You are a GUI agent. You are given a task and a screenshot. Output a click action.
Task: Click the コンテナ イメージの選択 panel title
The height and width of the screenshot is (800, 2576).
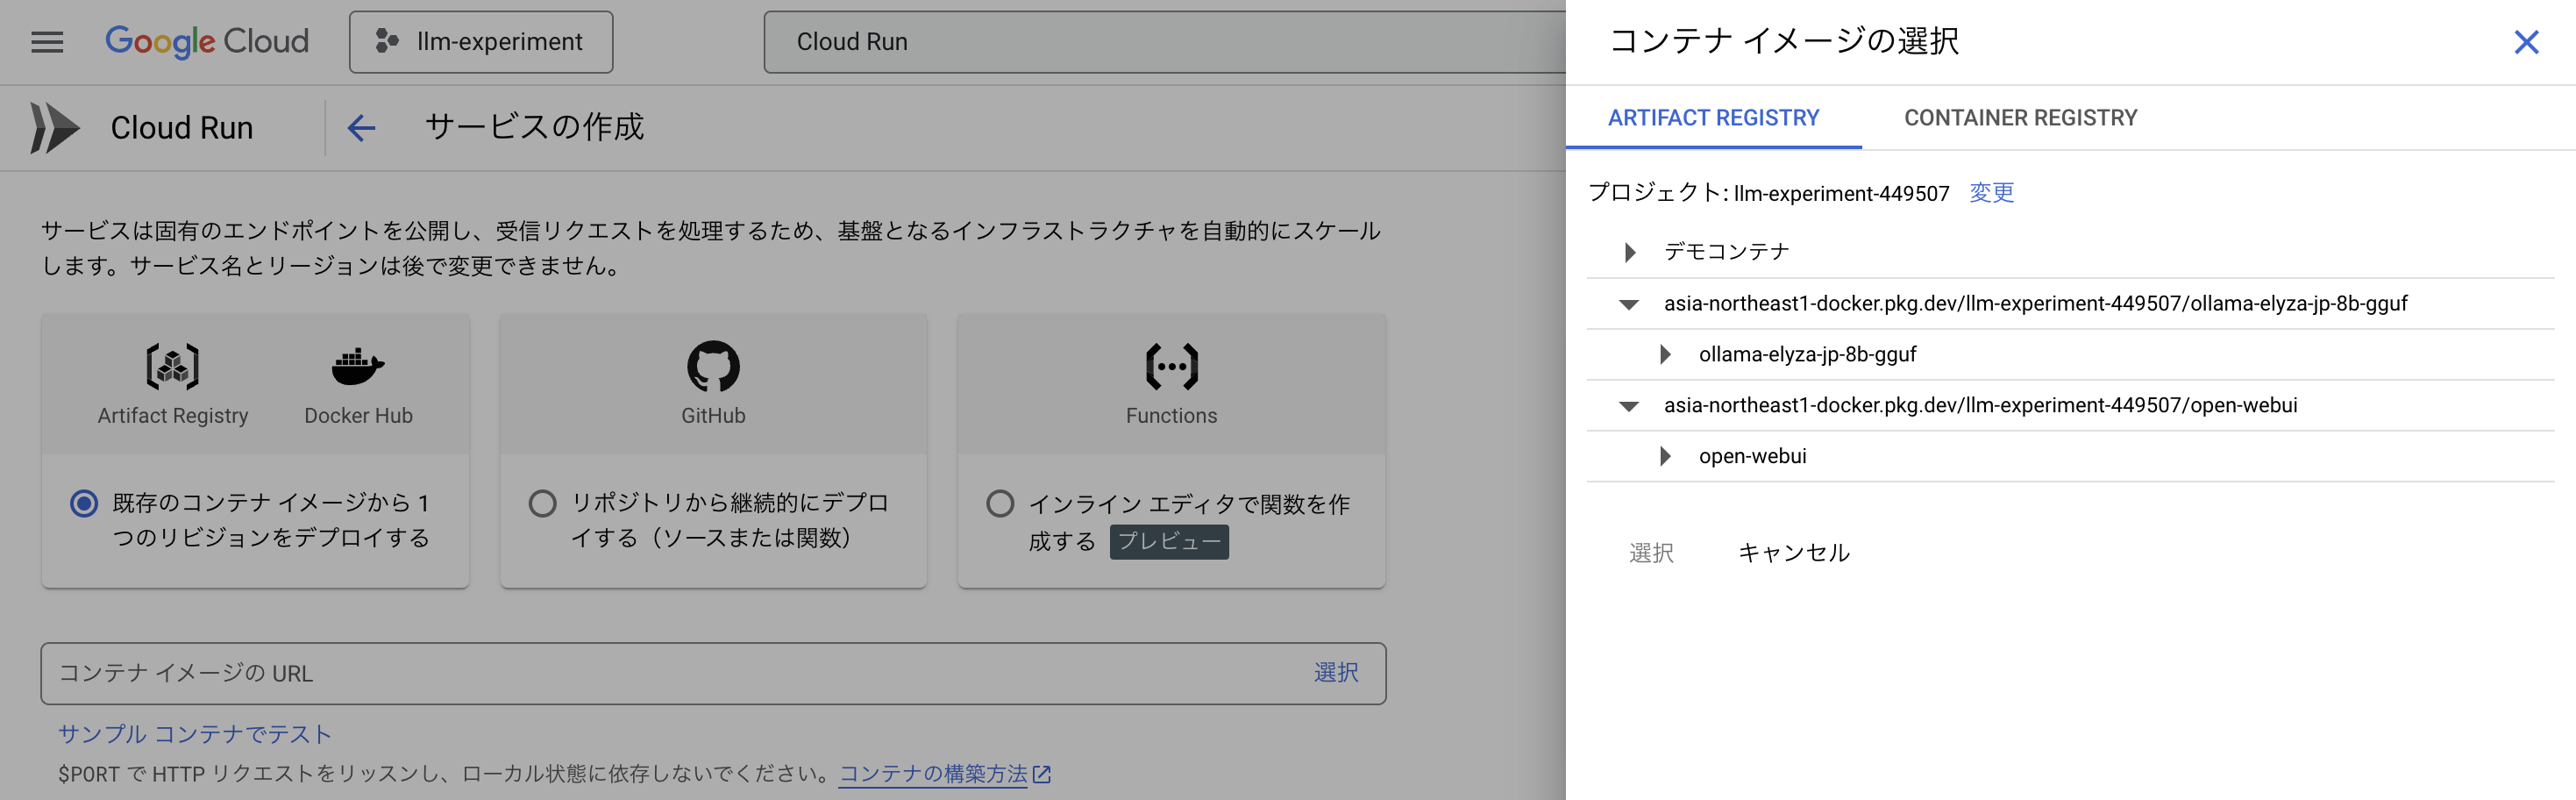pyautogui.click(x=1784, y=42)
